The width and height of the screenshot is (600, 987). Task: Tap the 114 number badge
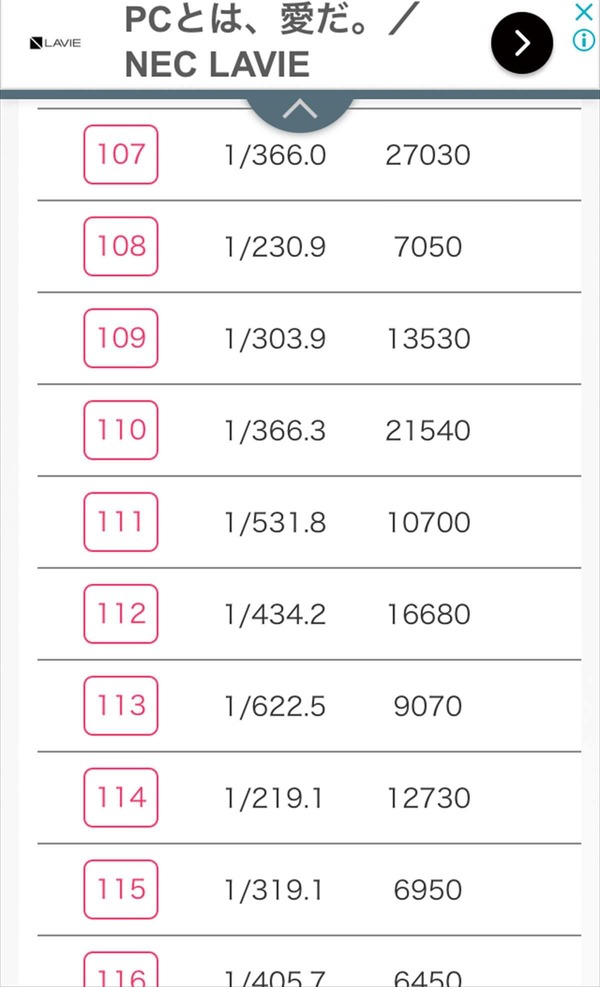pyautogui.click(x=121, y=798)
